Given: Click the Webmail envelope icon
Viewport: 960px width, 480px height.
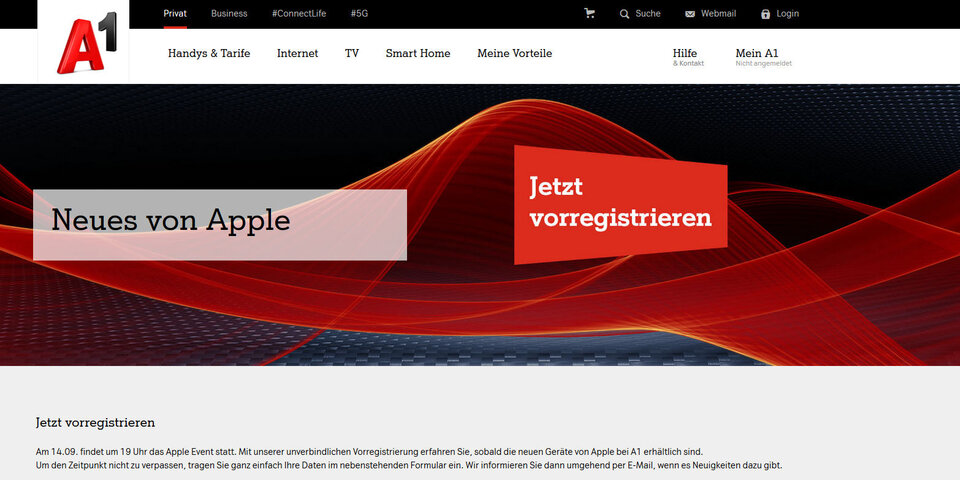Looking at the screenshot, I should (690, 14).
